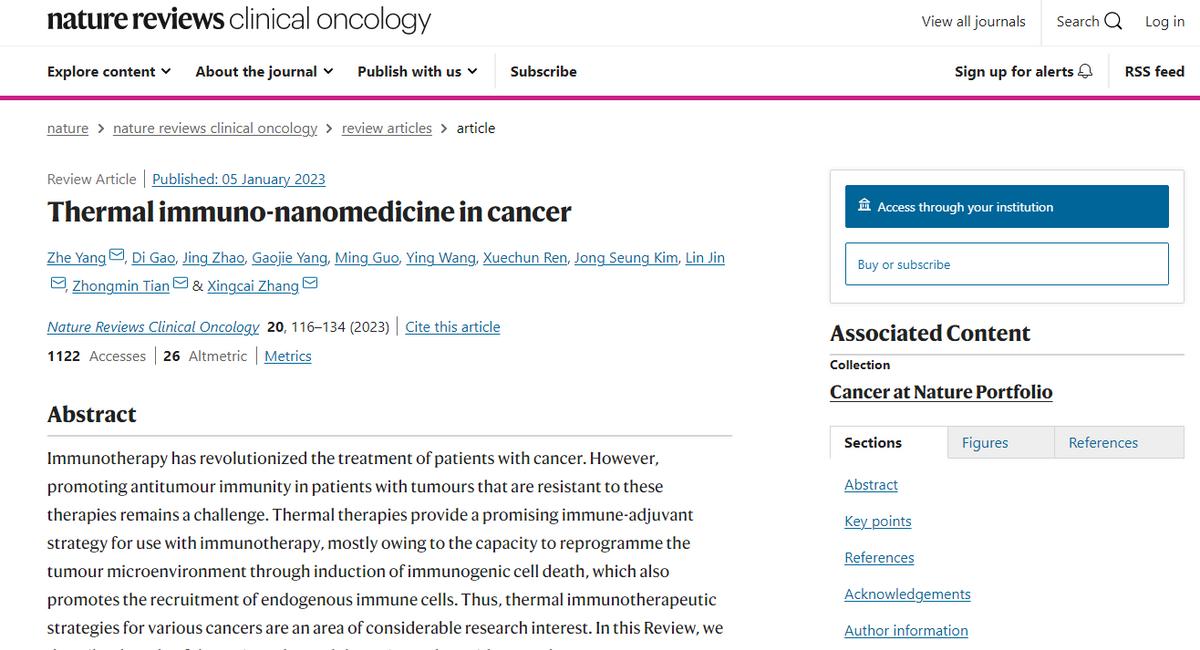1200x650 pixels.
Task: Select the Sections tab
Action: tap(873, 443)
